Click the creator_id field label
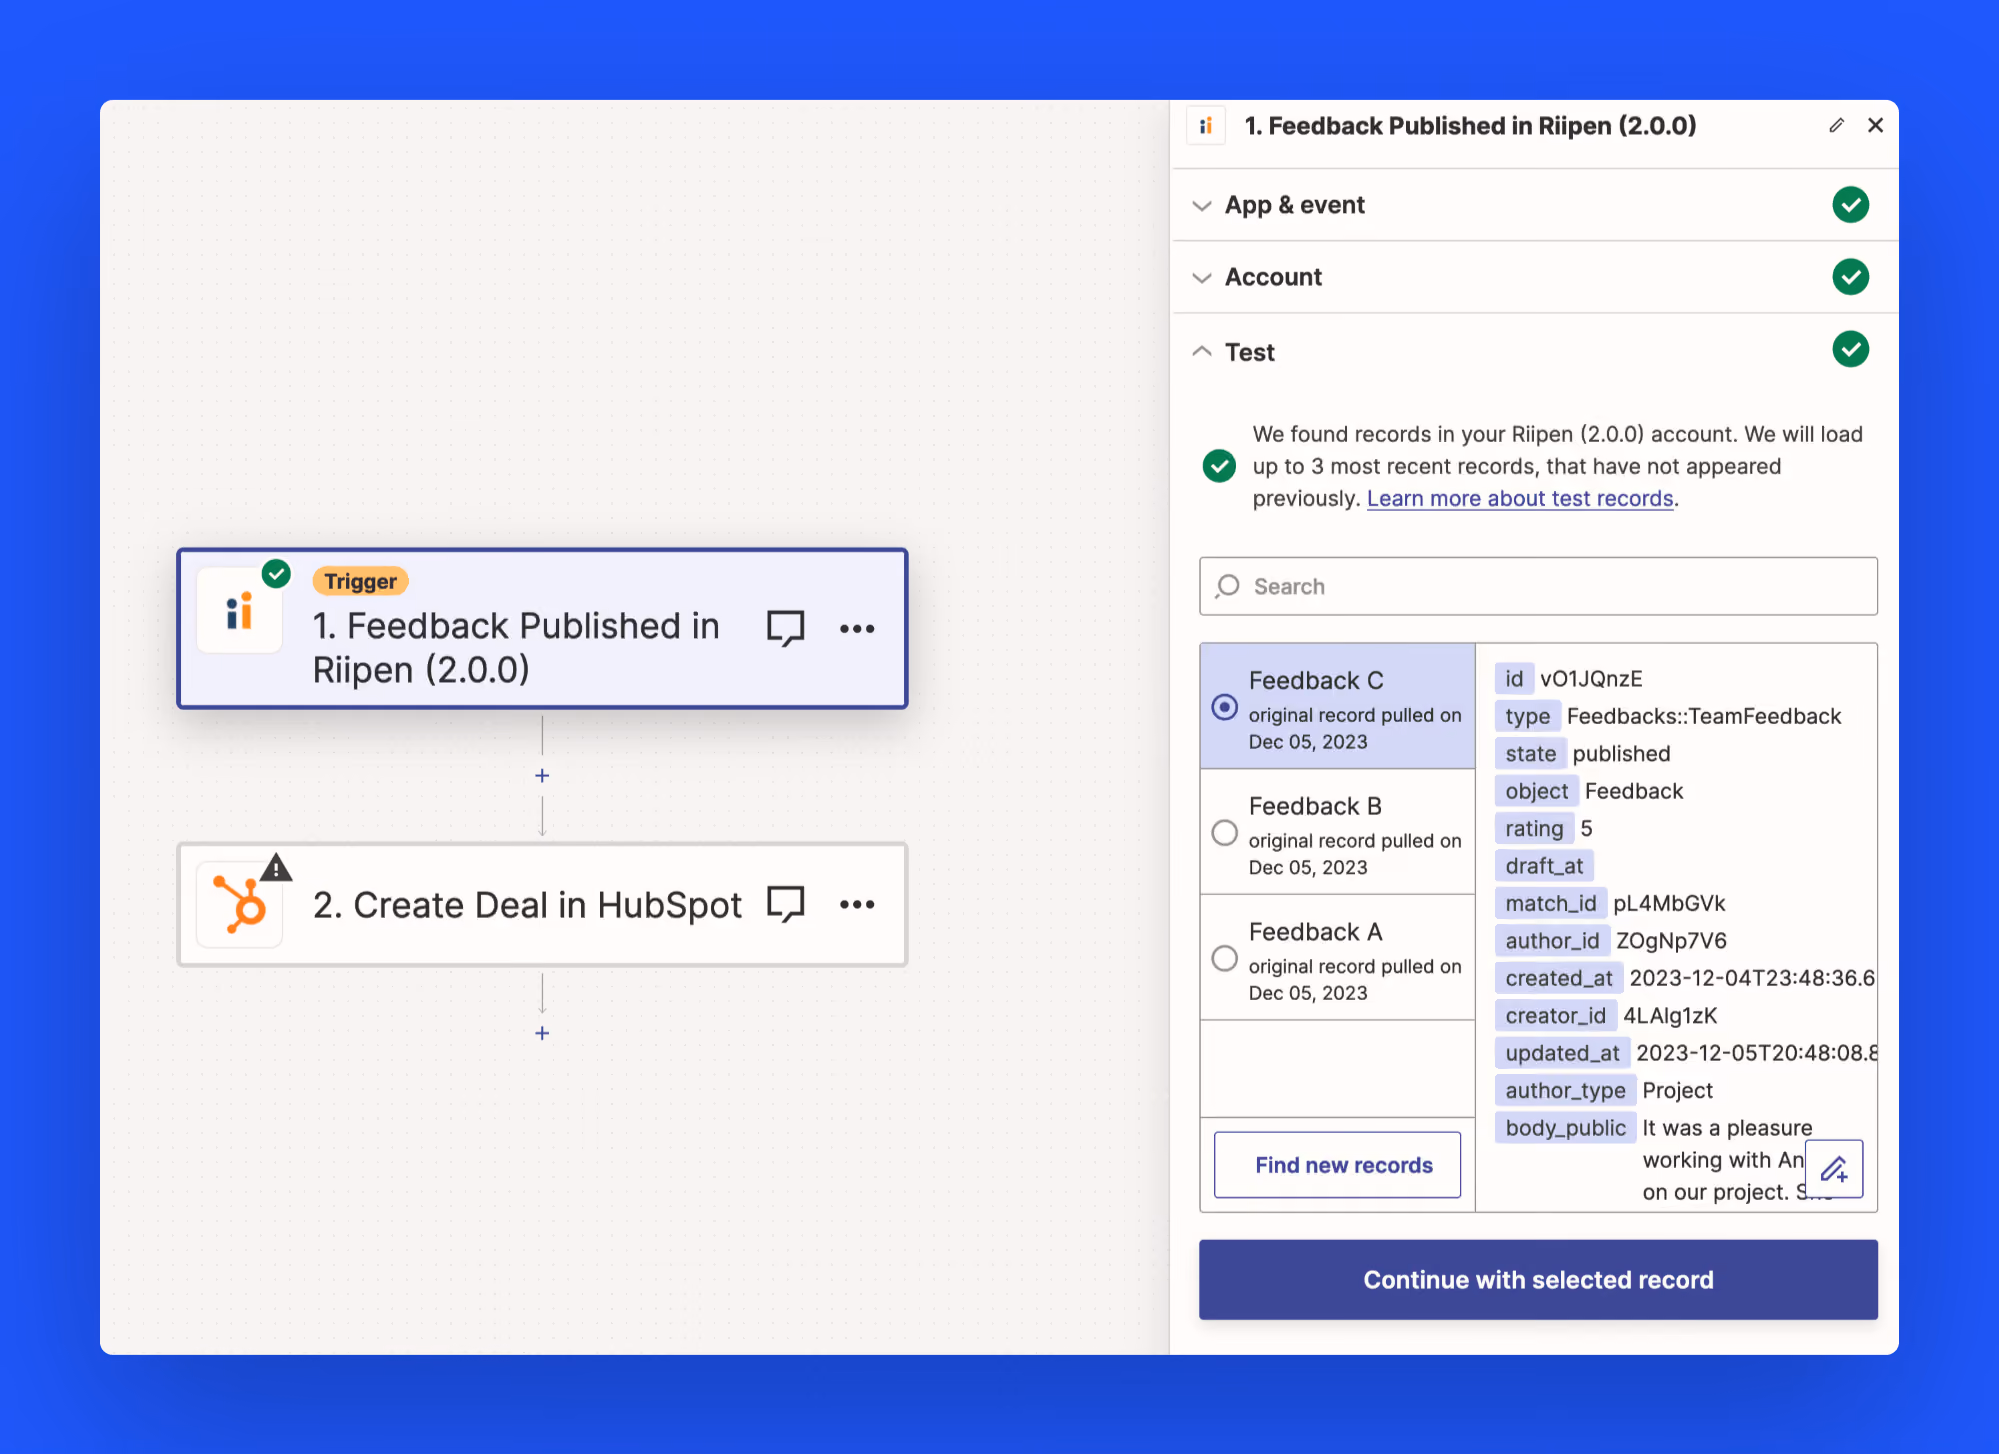Image resolution: width=1999 pixels, height=1455 pixels. (x=1555, y=1016)
